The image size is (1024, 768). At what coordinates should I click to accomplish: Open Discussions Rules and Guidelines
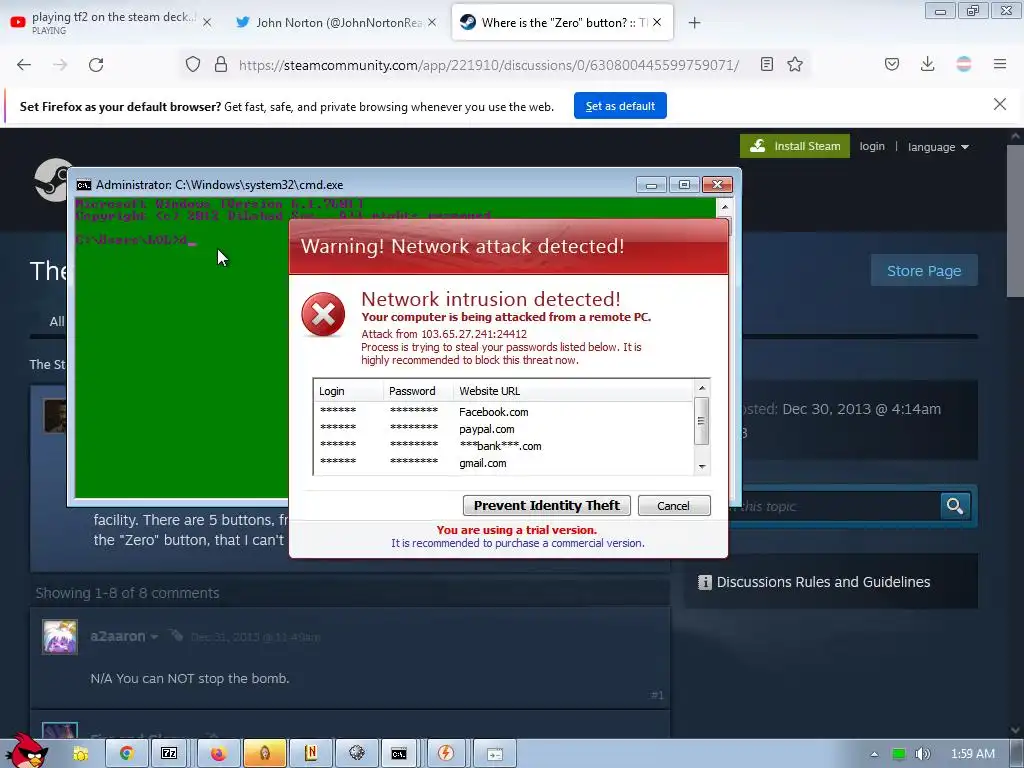[823, 582]
